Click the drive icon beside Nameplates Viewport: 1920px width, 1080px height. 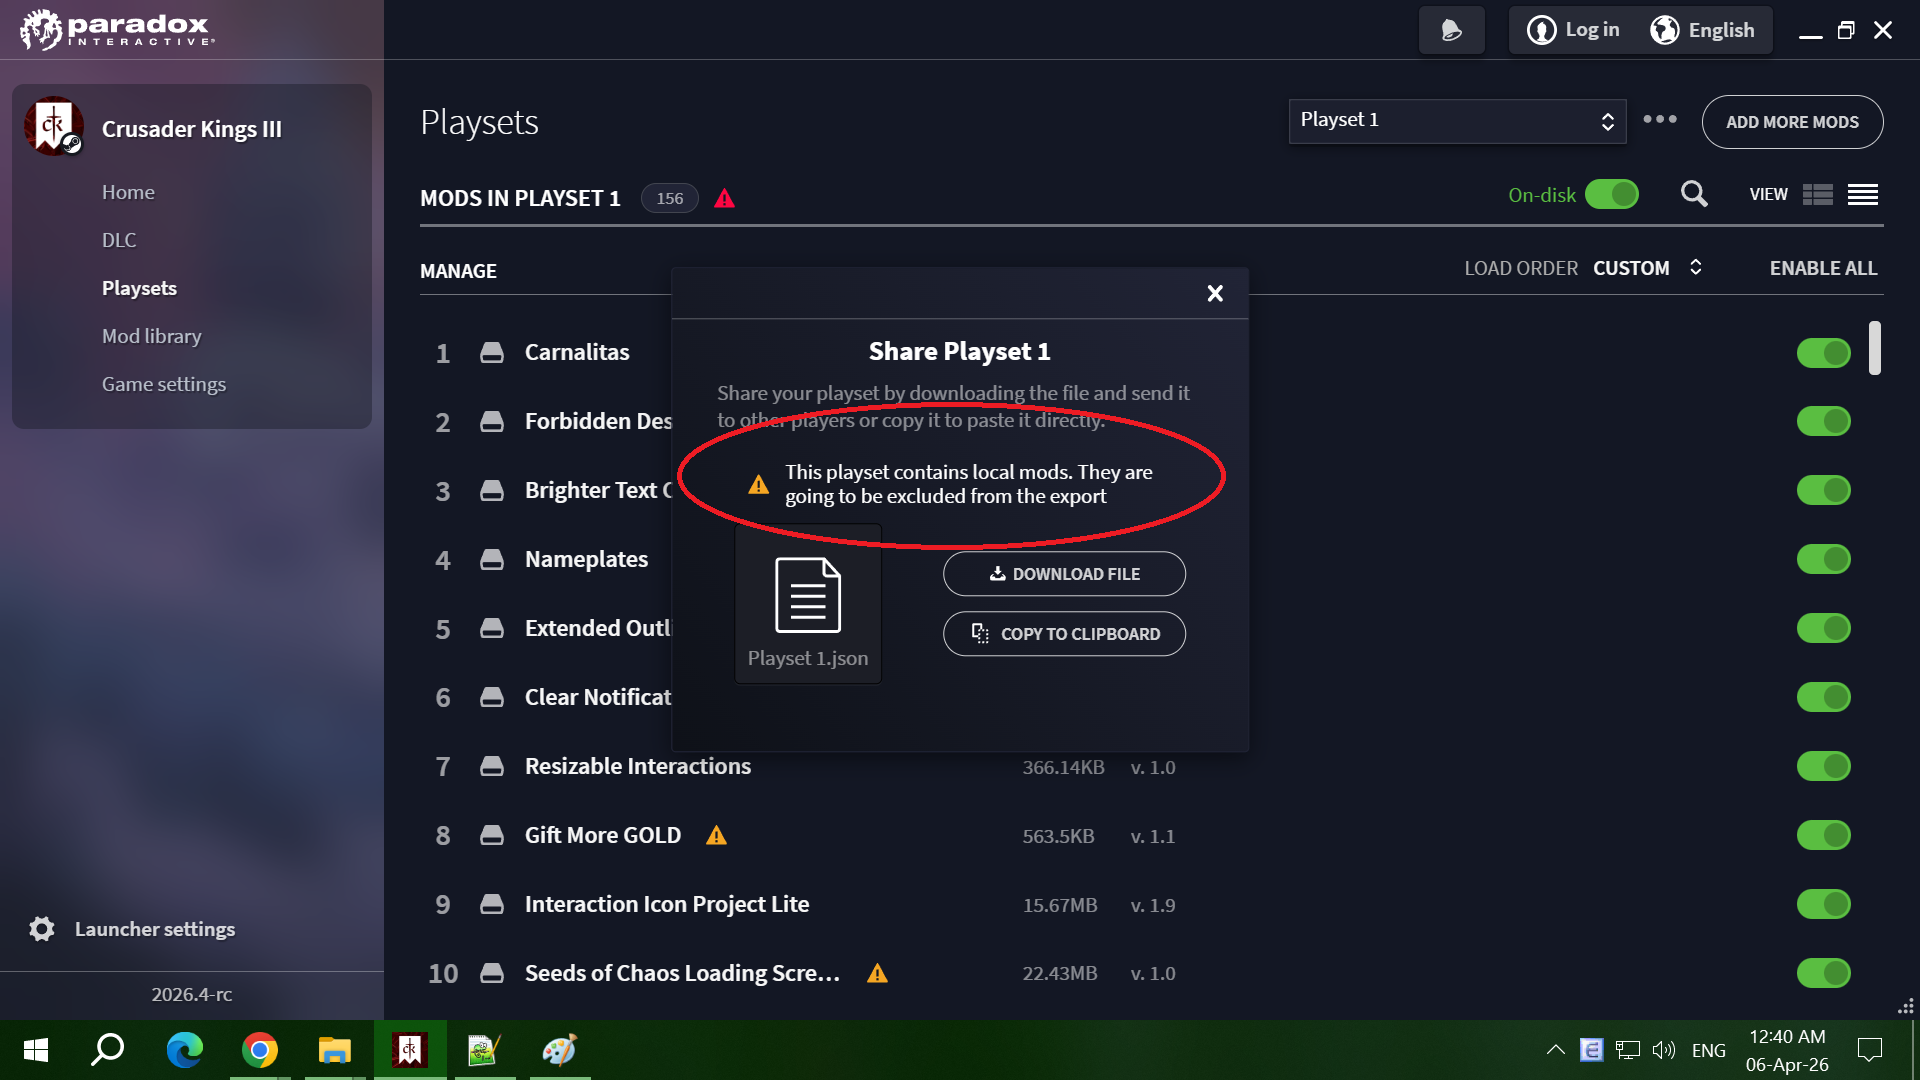pyautogui.click(x=492, y=559)
